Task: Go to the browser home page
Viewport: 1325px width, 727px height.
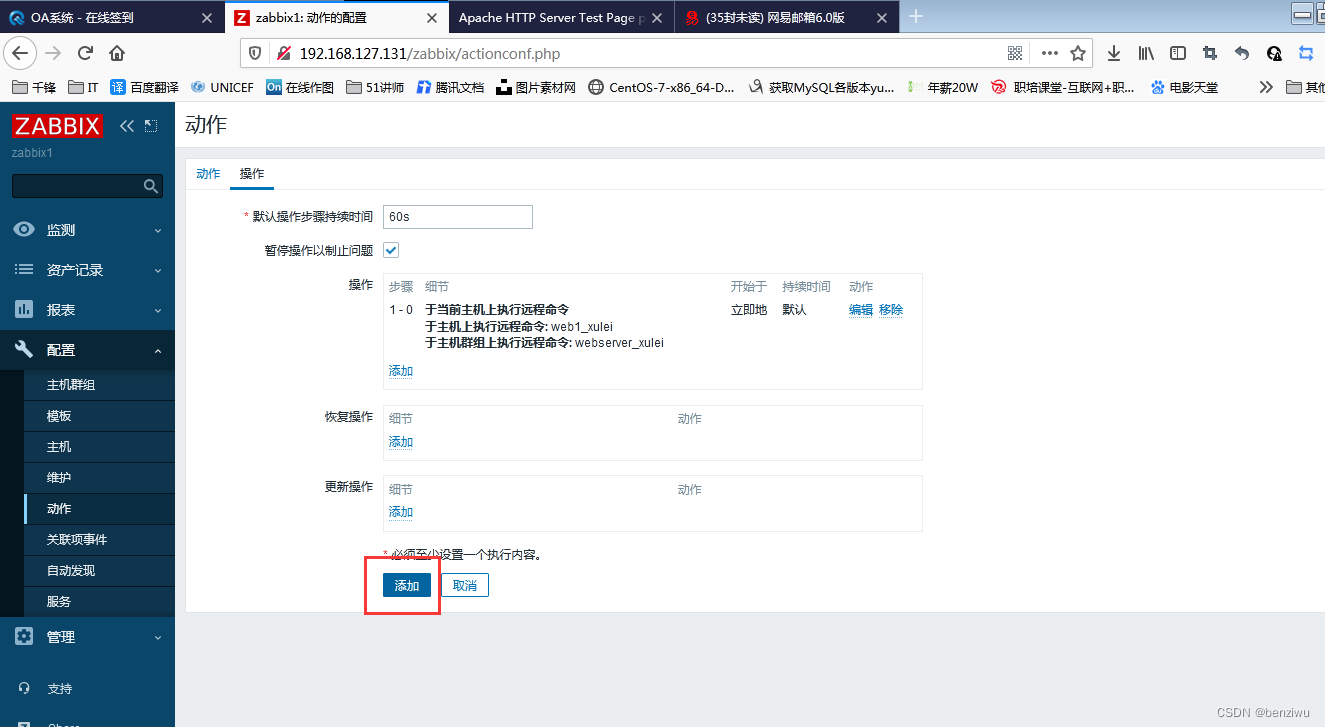Action: click(x=117, y=53)
